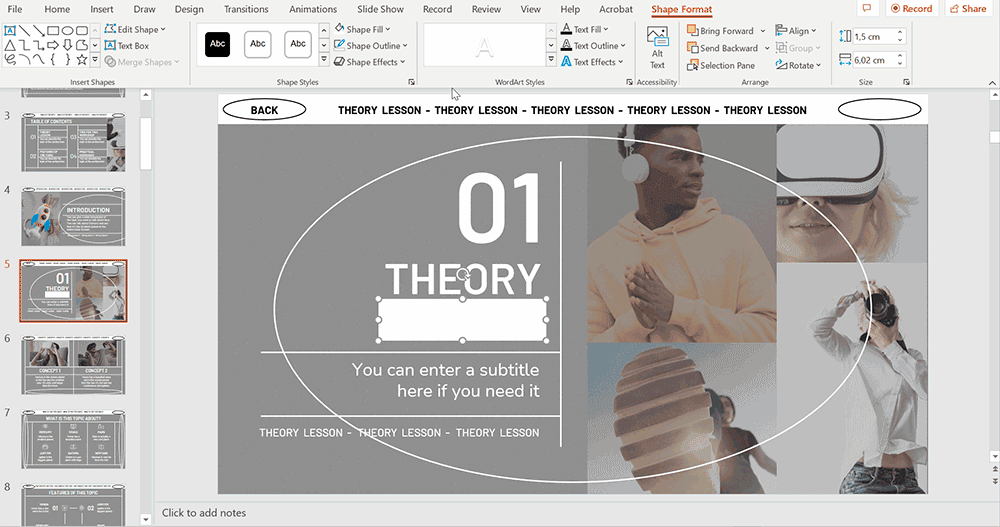This screenshot has width=1000, height=527.
Task: Select slide 6 thumbnail
Action: click(x=74, y=367)
